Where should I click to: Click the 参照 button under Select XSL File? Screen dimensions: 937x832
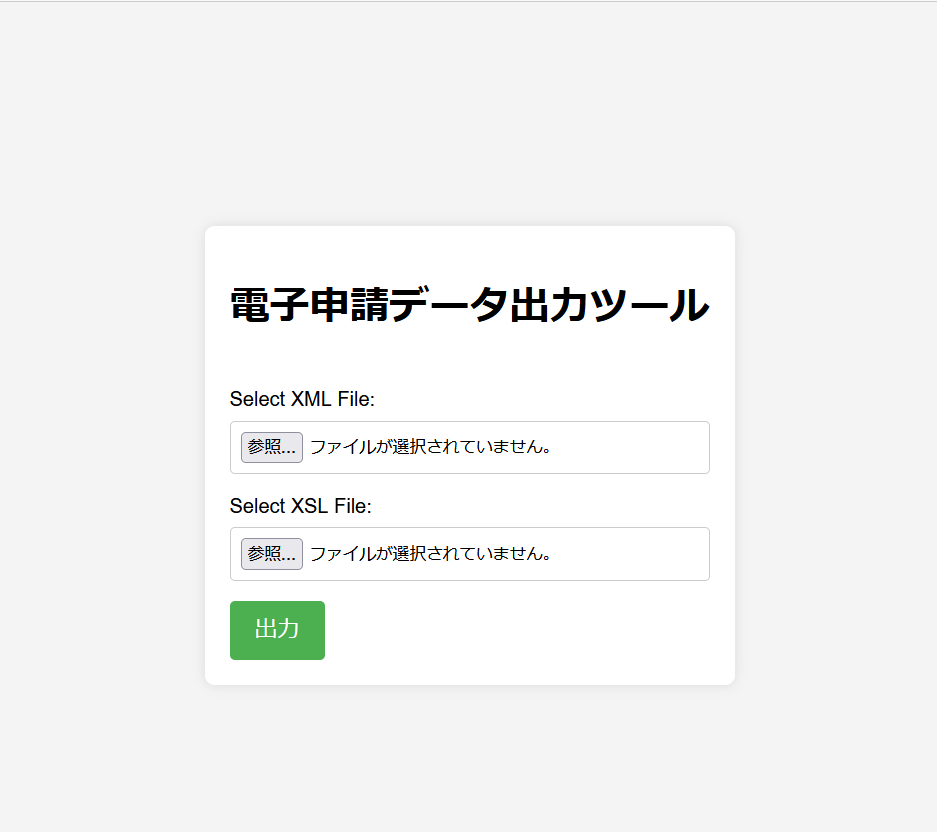tap(272, 554)
